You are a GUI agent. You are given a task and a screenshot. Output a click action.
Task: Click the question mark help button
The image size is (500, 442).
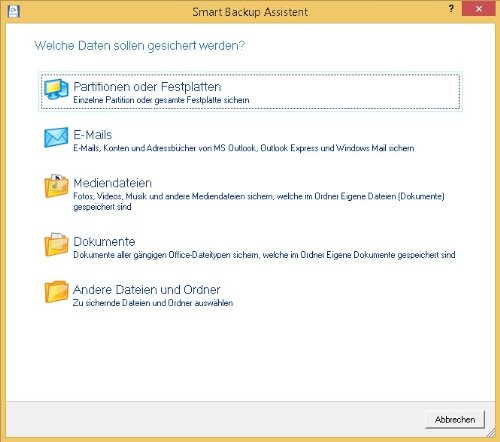[x=451, y=9]
